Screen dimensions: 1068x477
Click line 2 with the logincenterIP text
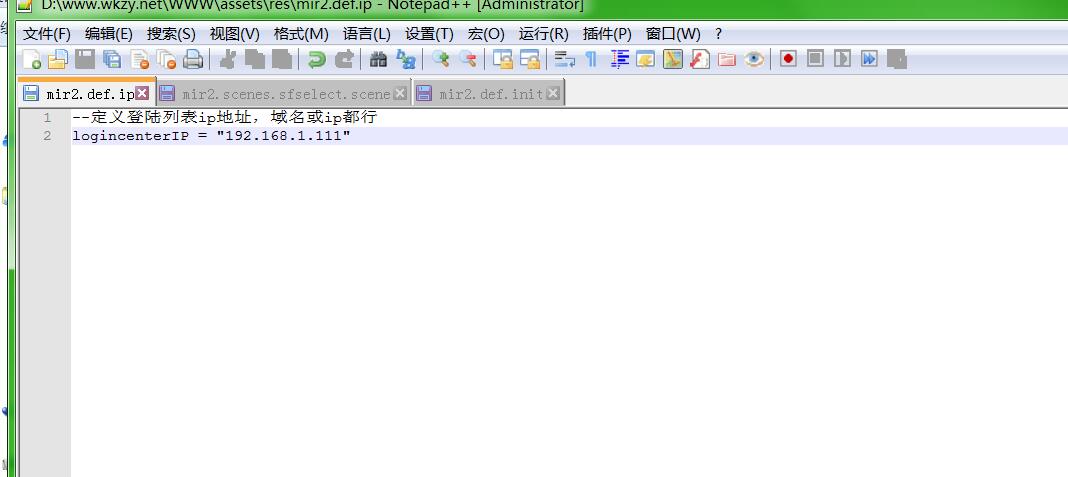[211, 136]
